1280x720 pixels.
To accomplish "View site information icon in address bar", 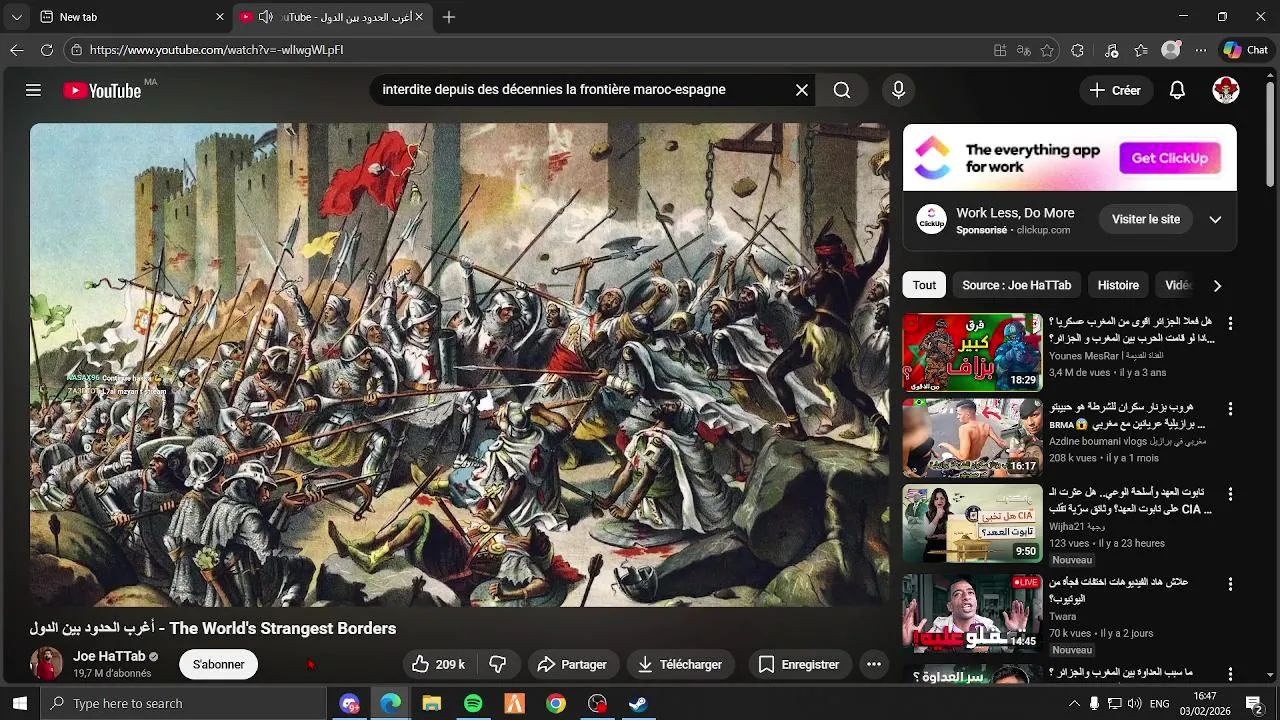I will (76, 50).
